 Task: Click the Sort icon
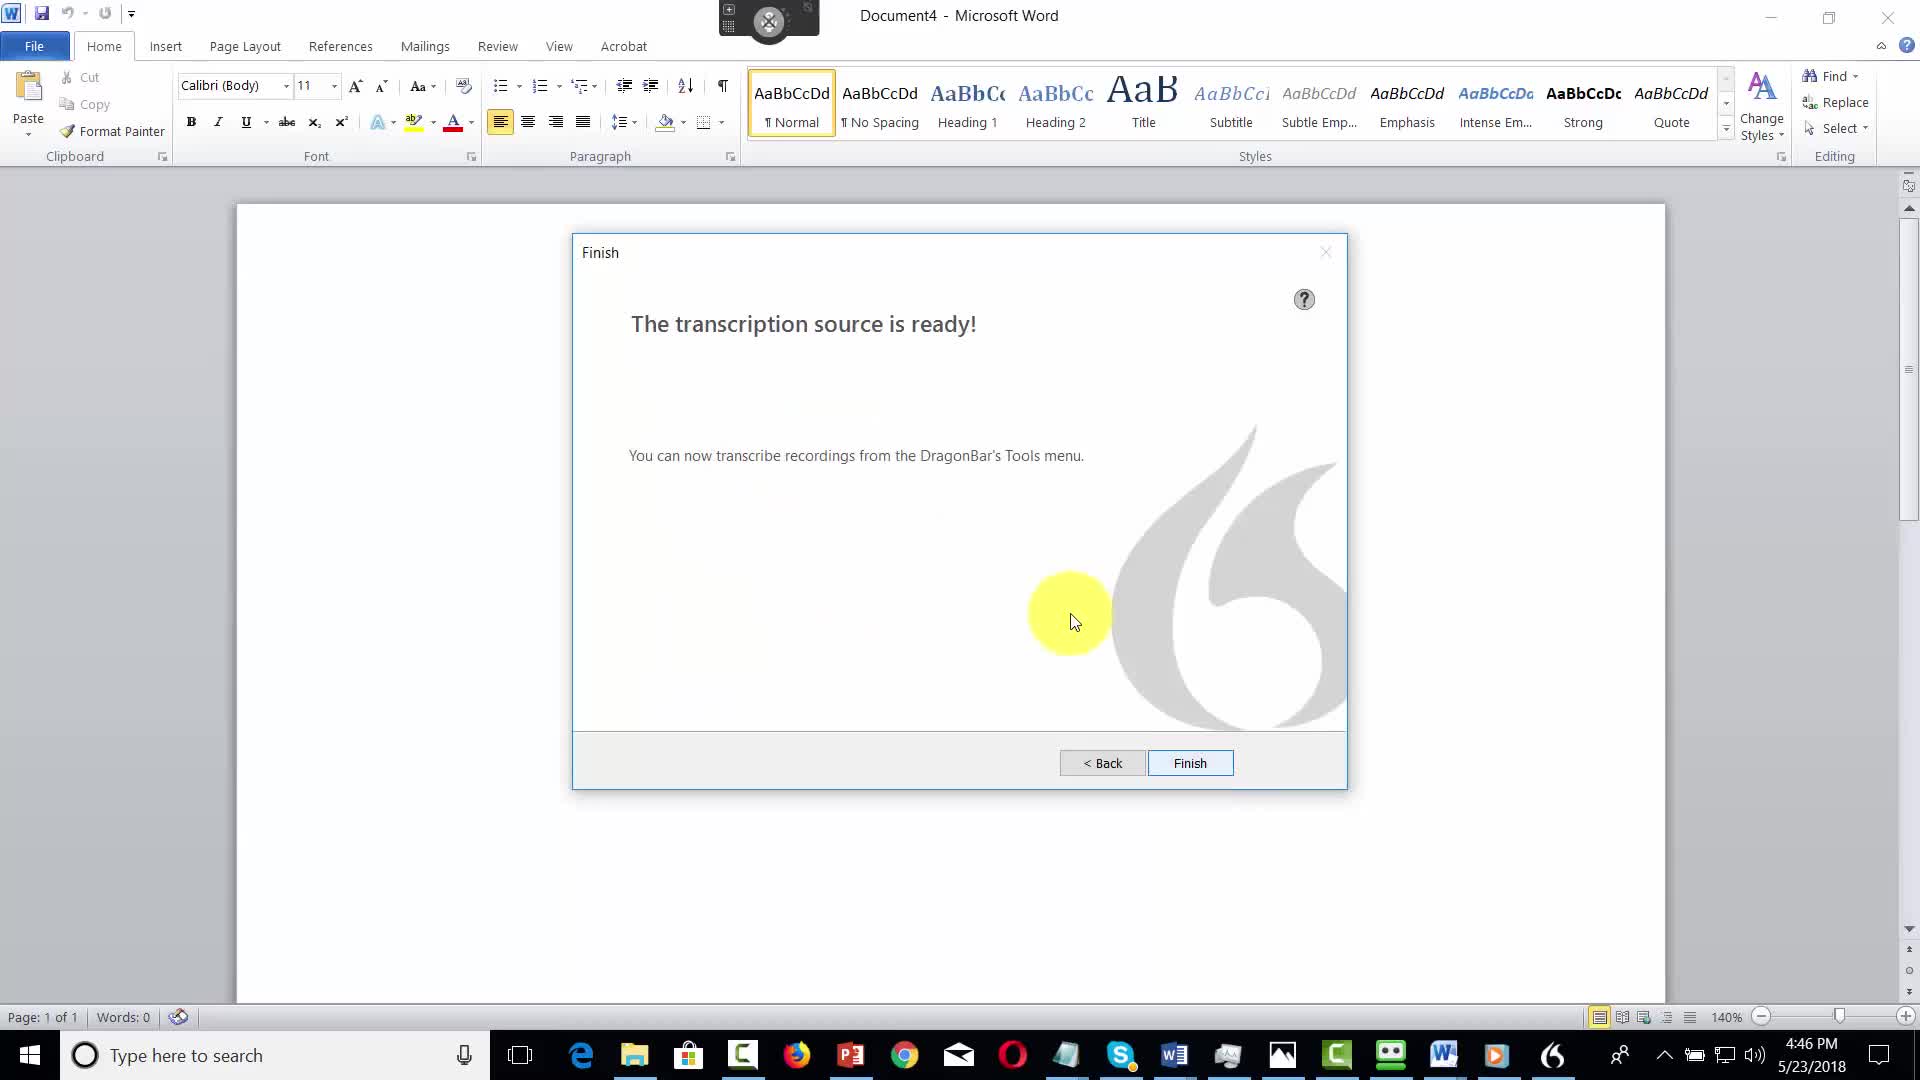[685, 86]
